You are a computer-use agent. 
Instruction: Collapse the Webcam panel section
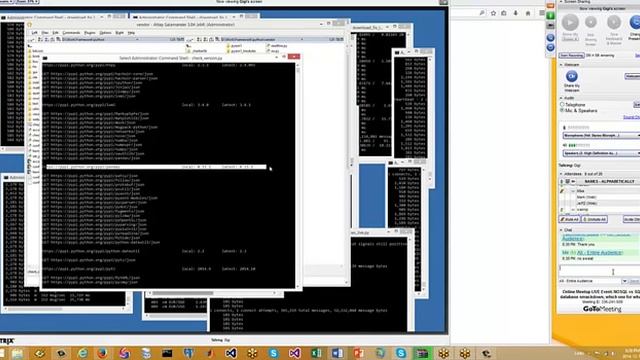tap(561, 64)
